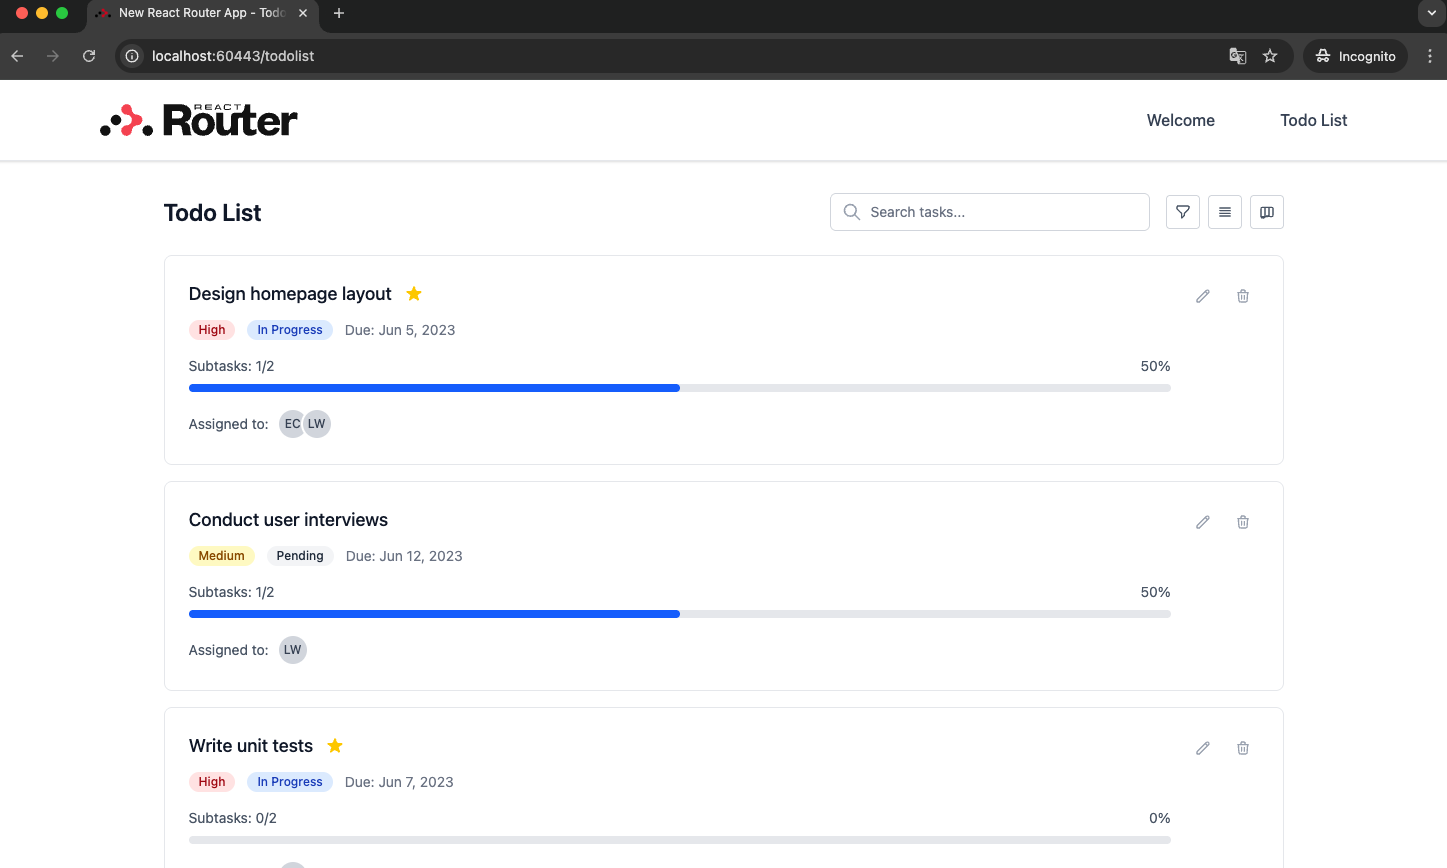Delete the Write unit tests task
This screenshot has height=868, width=1447.
tap(1243, 748)
